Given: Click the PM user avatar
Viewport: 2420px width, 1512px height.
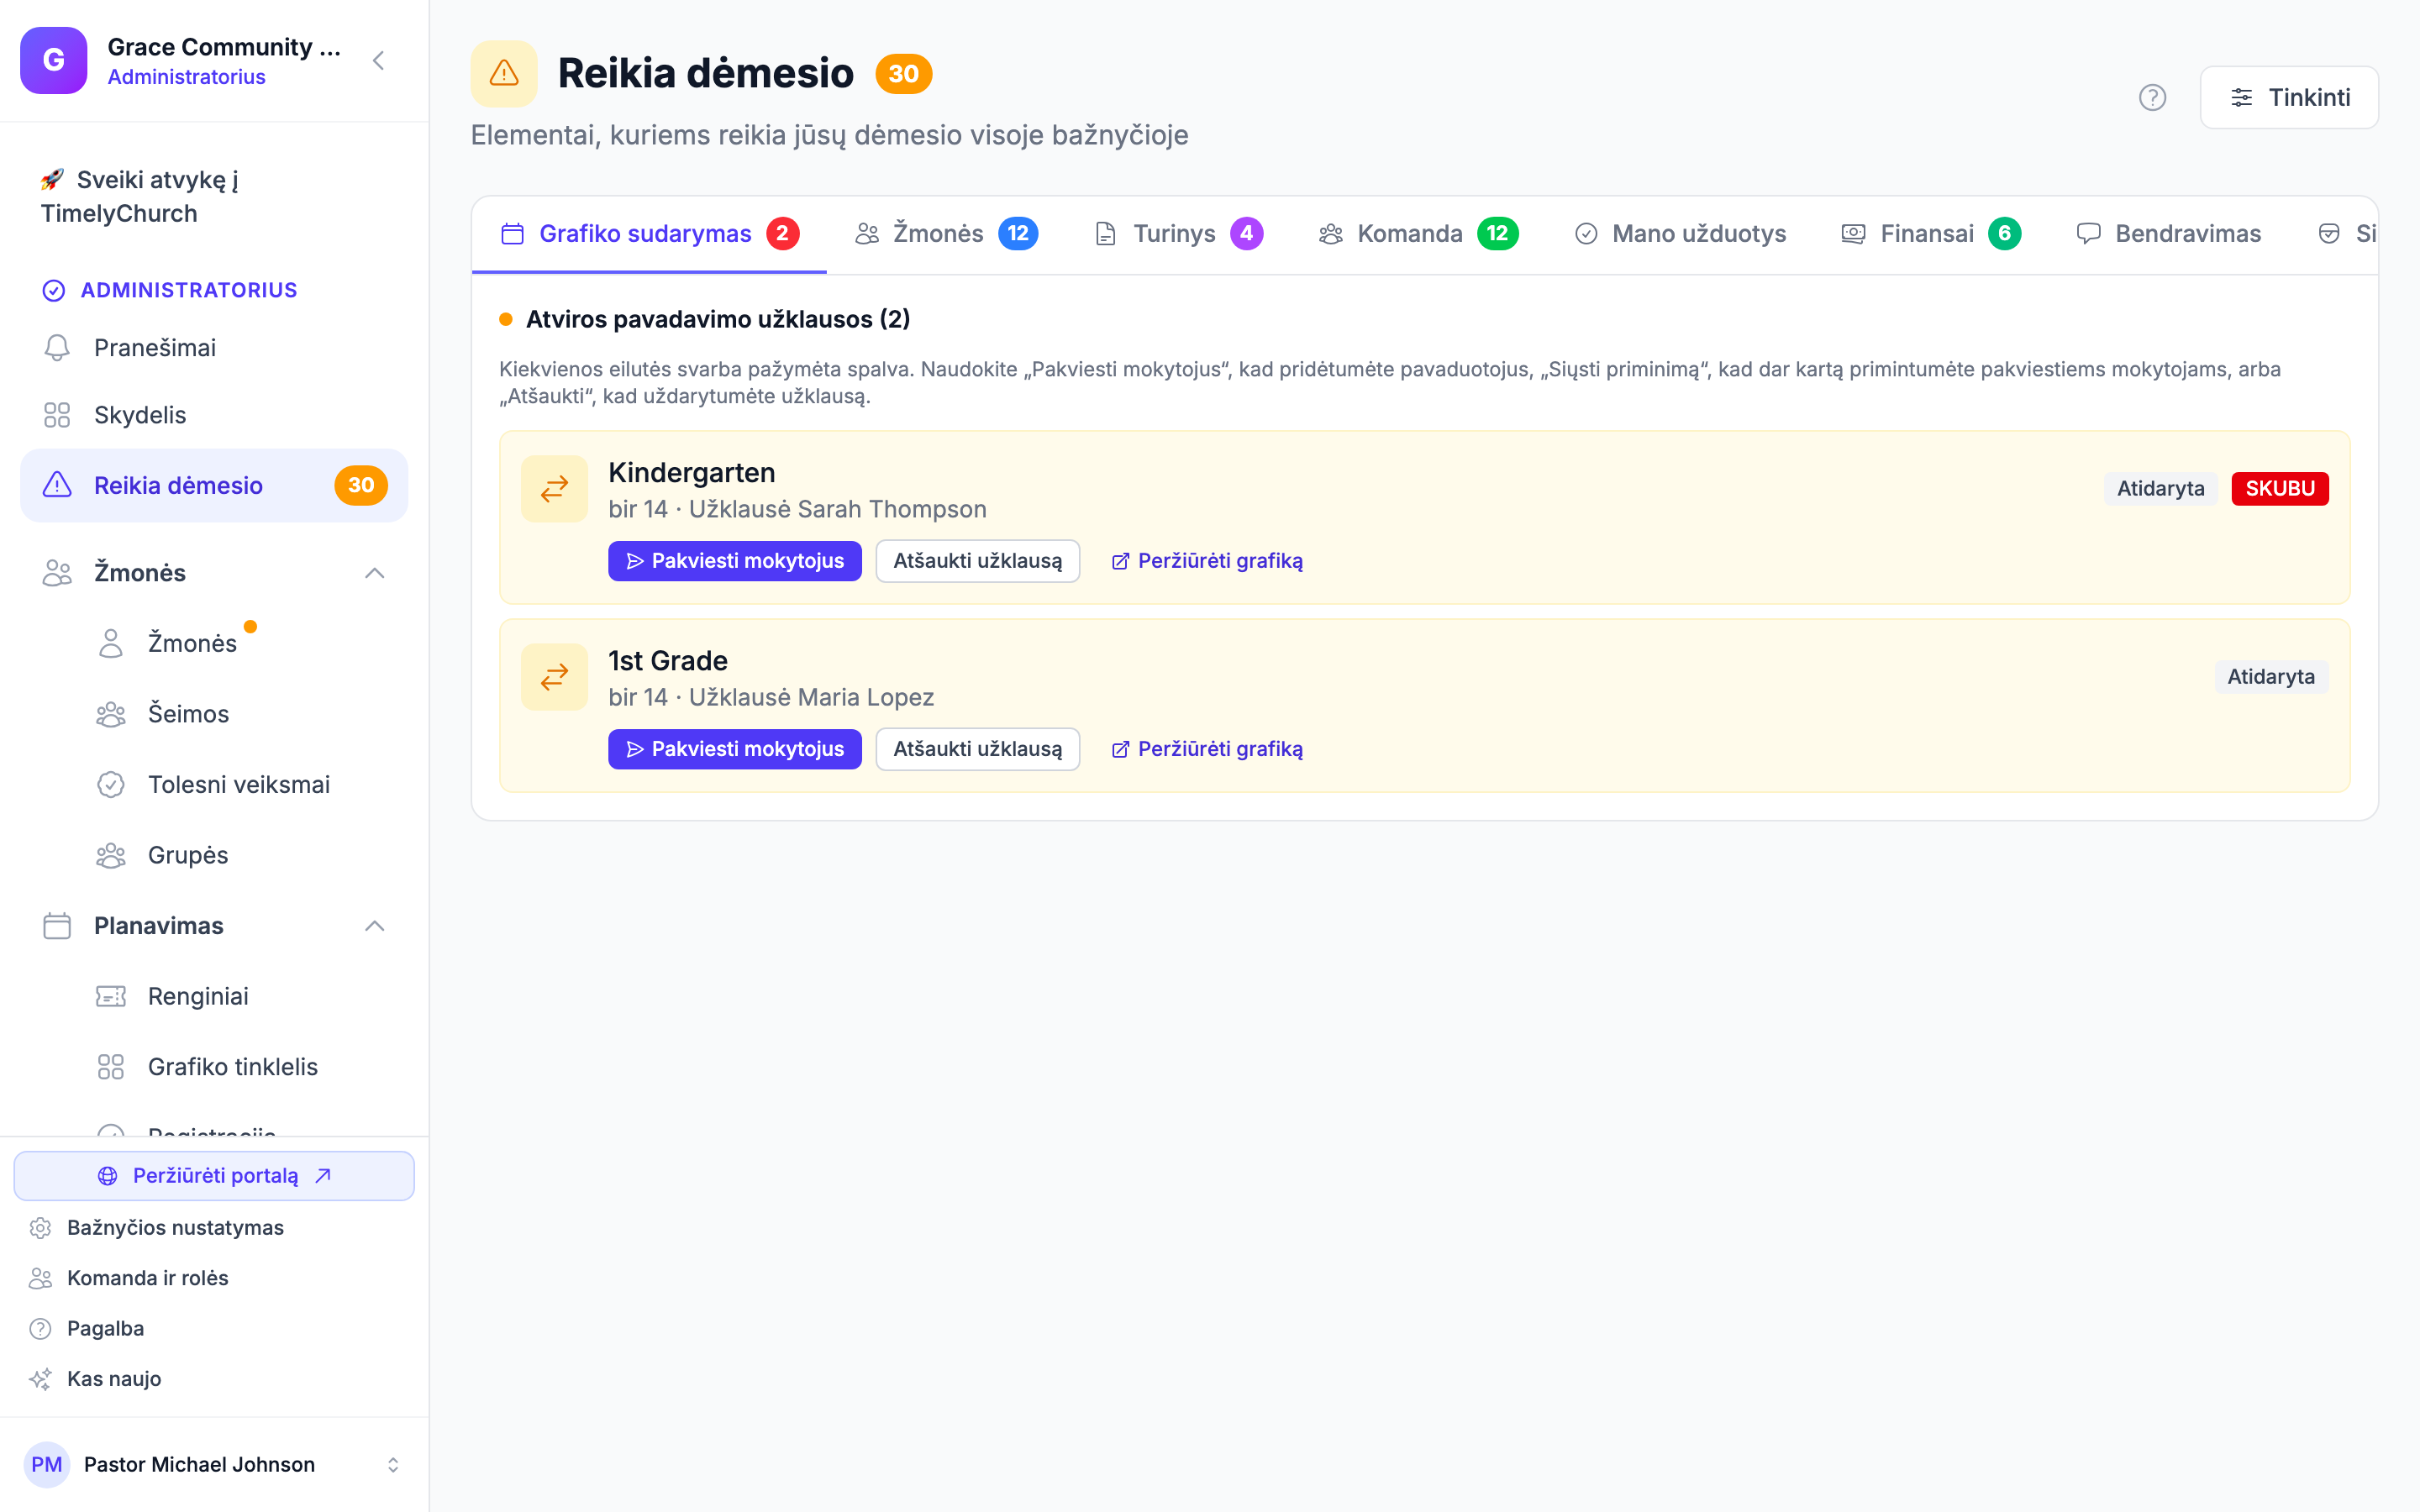Looking at the screenshot, I should (47, 1465).
